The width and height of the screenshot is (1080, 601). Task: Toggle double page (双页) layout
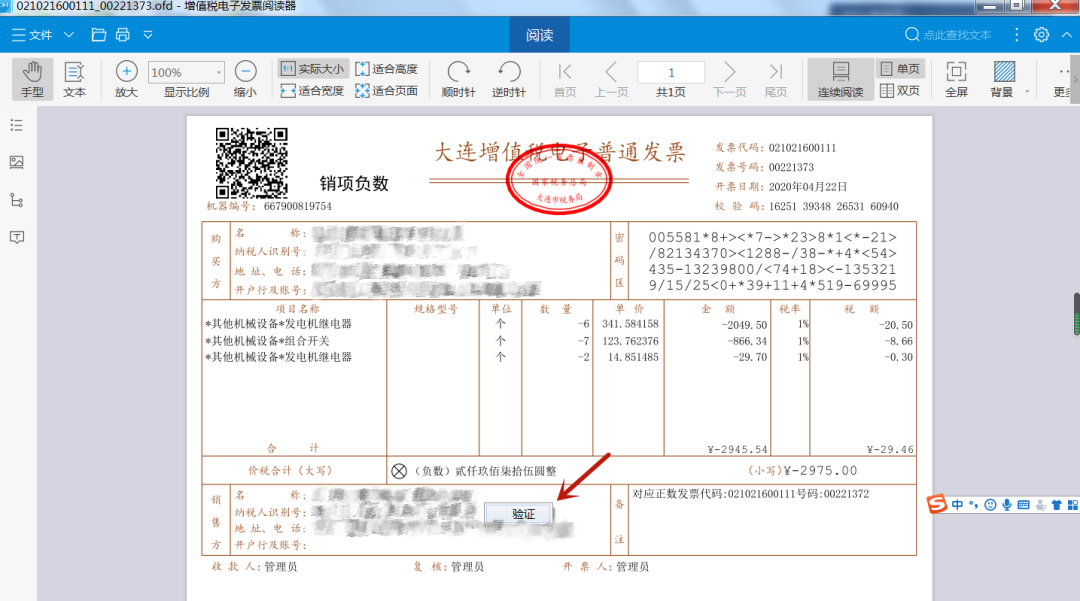(900, 91)
